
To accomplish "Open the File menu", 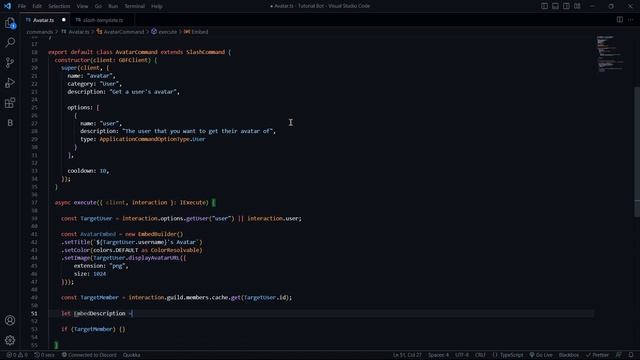I will tap(22, 6).
